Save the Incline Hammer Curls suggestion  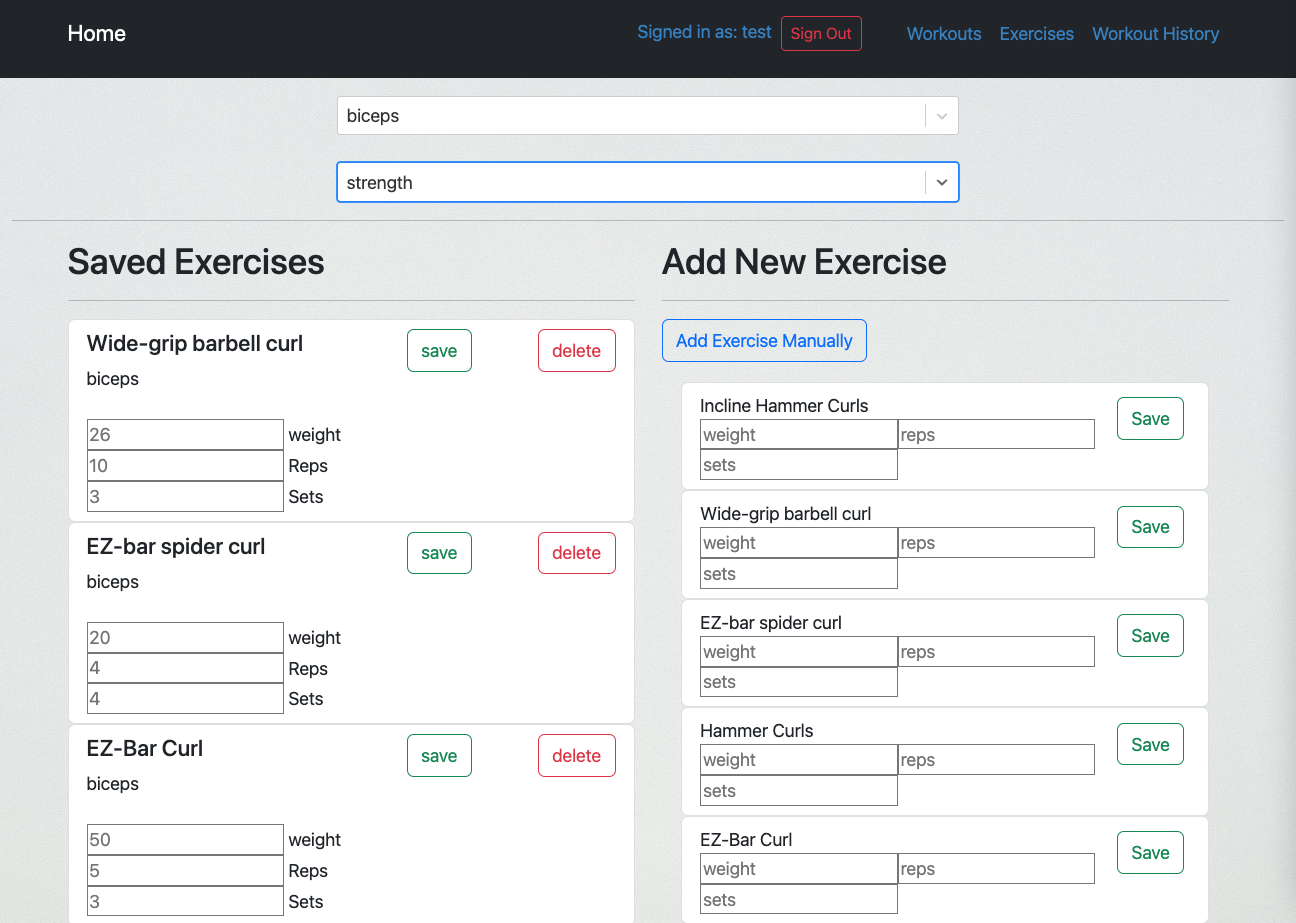coord(1149,418)
